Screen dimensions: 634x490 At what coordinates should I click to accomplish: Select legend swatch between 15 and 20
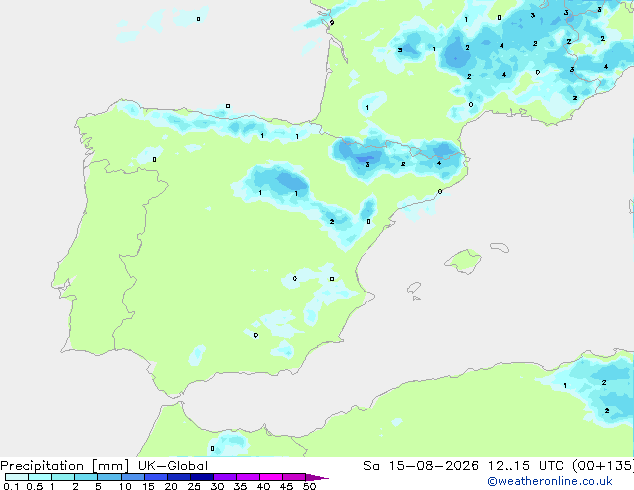tap(155, 477)
